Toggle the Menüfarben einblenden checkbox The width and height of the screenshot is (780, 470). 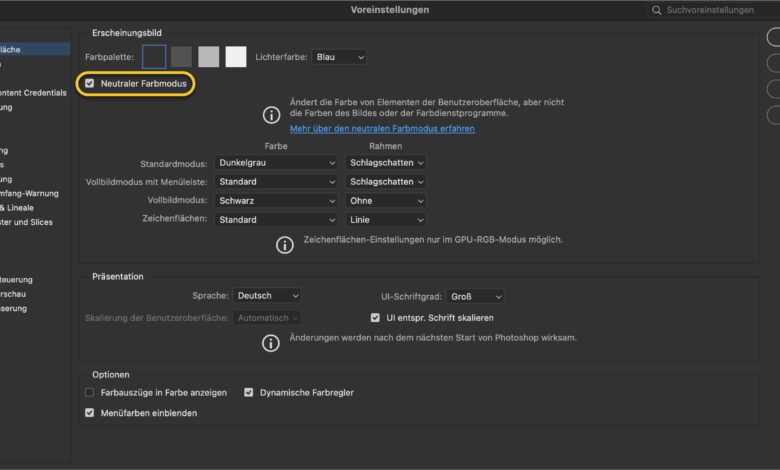[90, 412]
